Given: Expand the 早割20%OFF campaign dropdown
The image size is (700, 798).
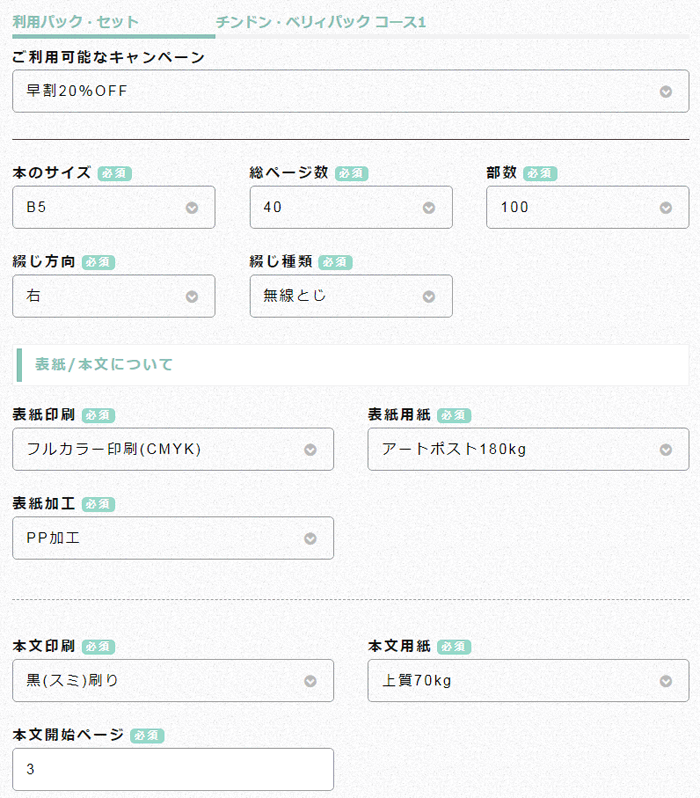Looking at the screenshot, I should [350, 91].
